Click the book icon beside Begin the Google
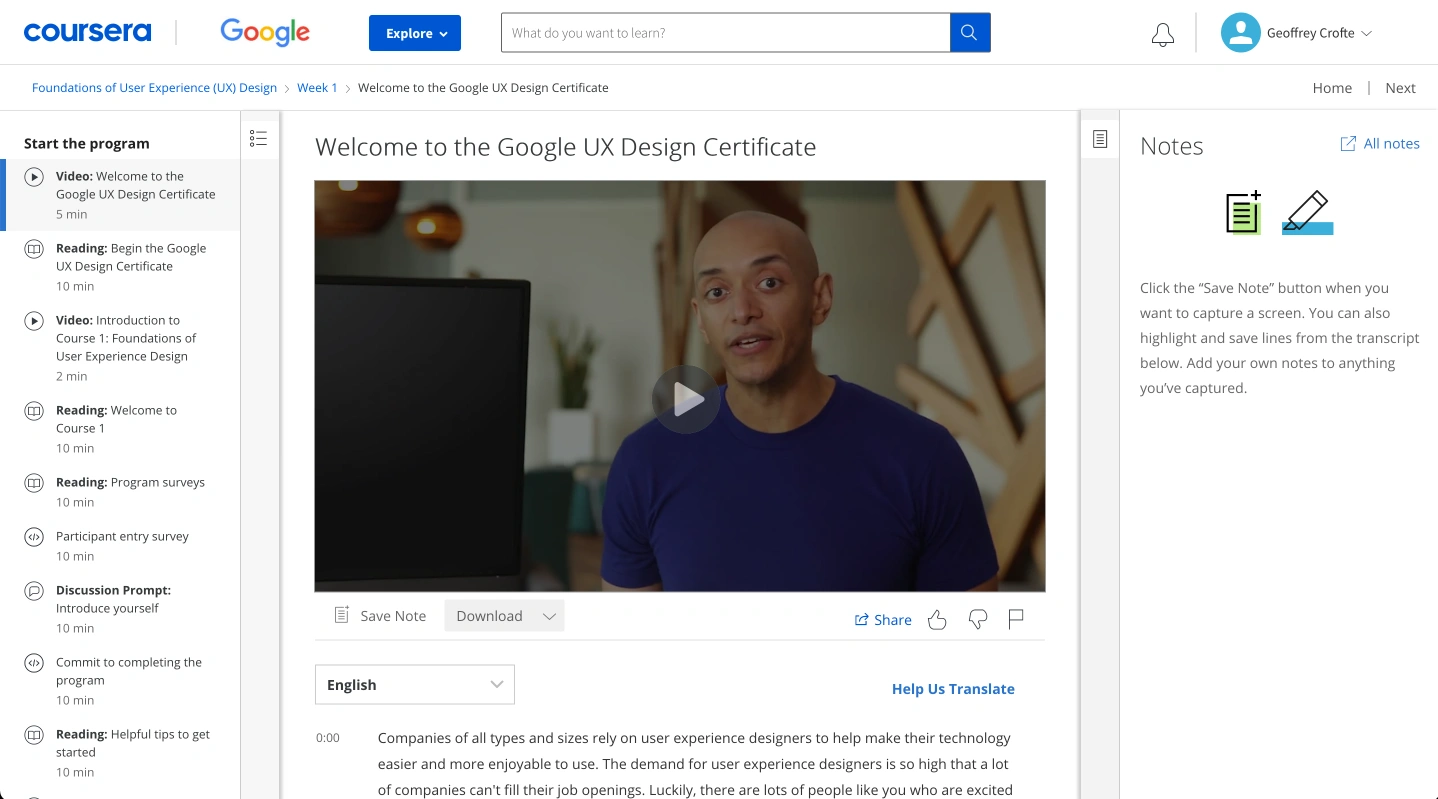The height and width of the screenshot is (799, 1438). coord(34,249)
